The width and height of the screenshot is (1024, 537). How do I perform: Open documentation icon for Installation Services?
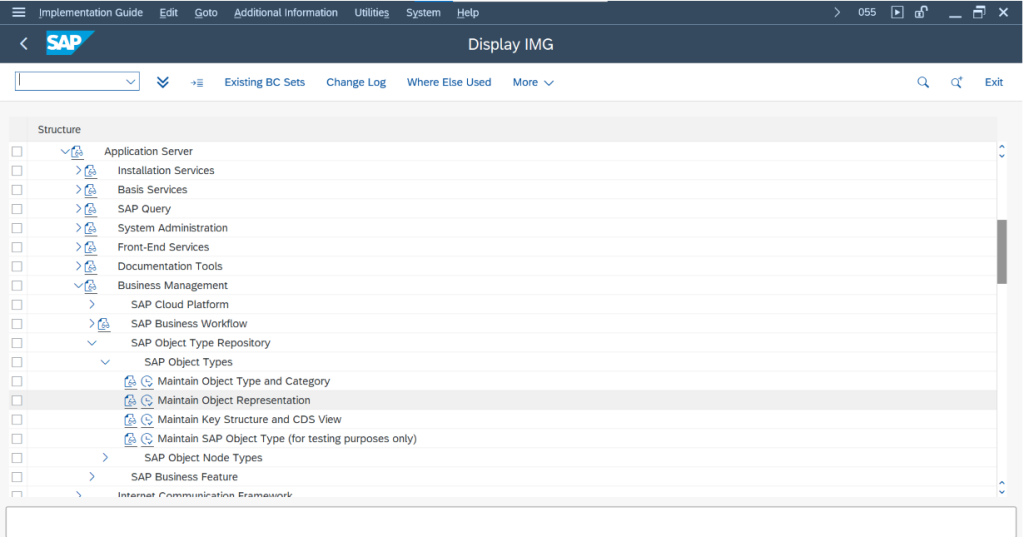[91, 171]
